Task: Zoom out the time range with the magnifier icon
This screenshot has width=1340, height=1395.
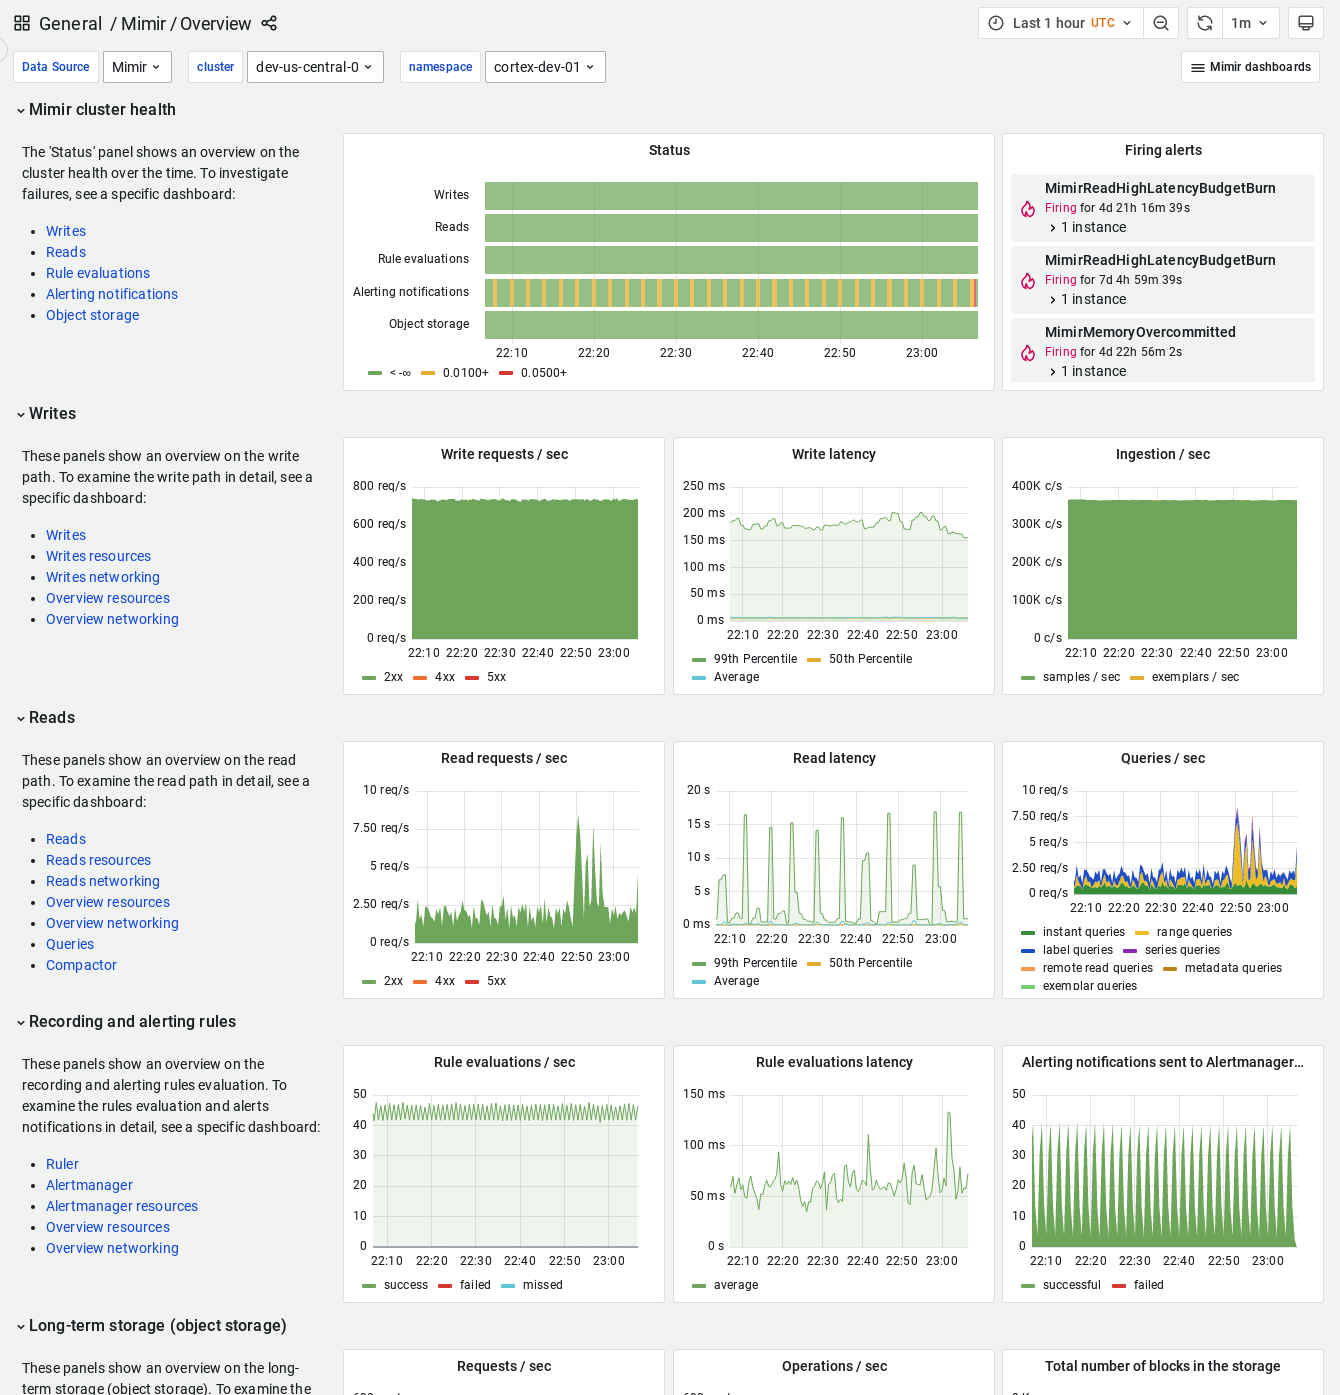Action: pos(1161,22)
